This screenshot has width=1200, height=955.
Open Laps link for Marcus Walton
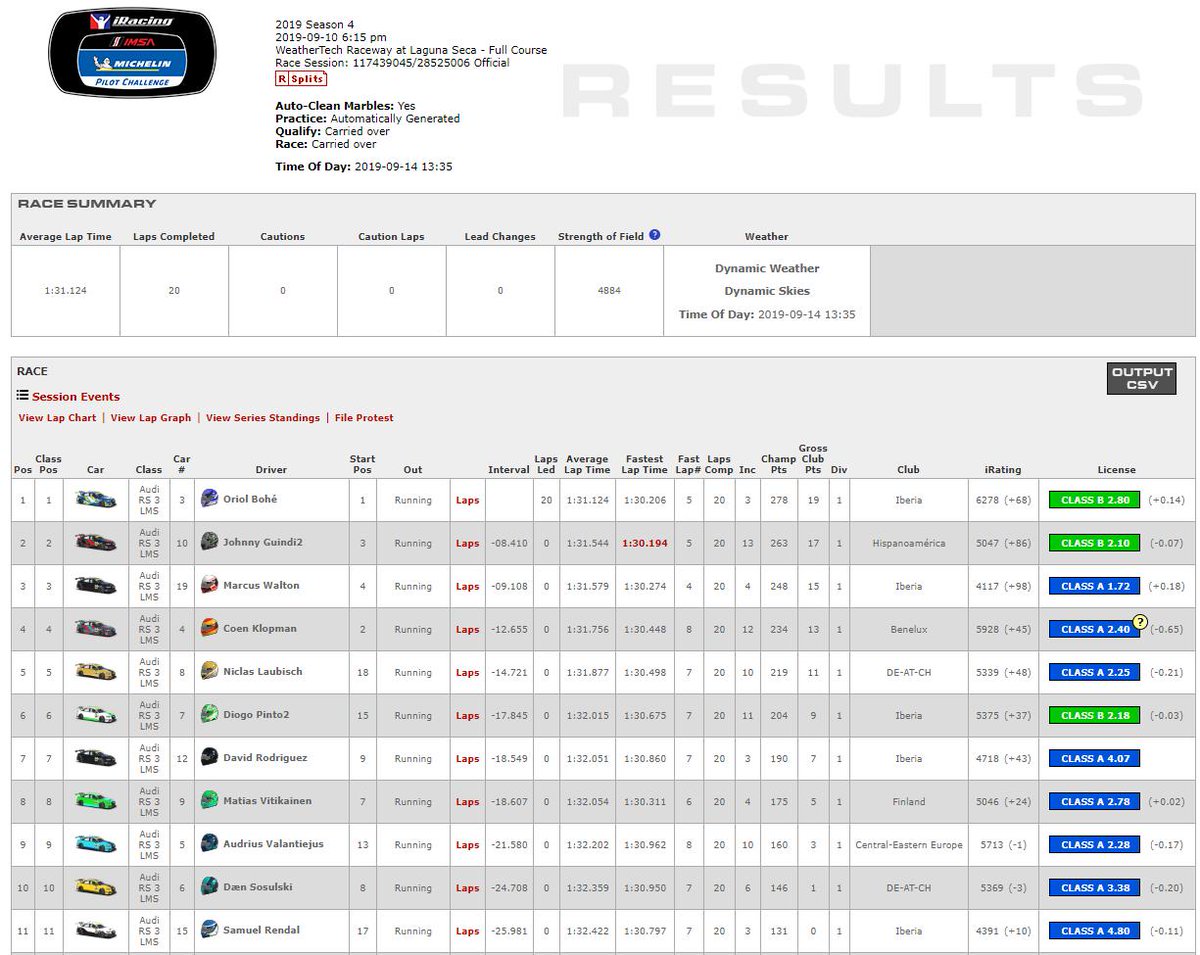click(467, 586)
